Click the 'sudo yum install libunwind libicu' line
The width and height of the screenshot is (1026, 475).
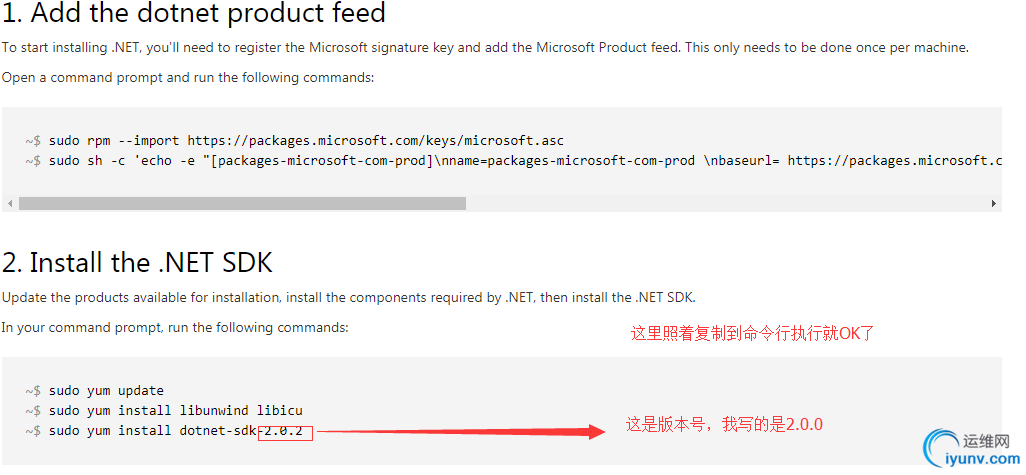[164, 411]
